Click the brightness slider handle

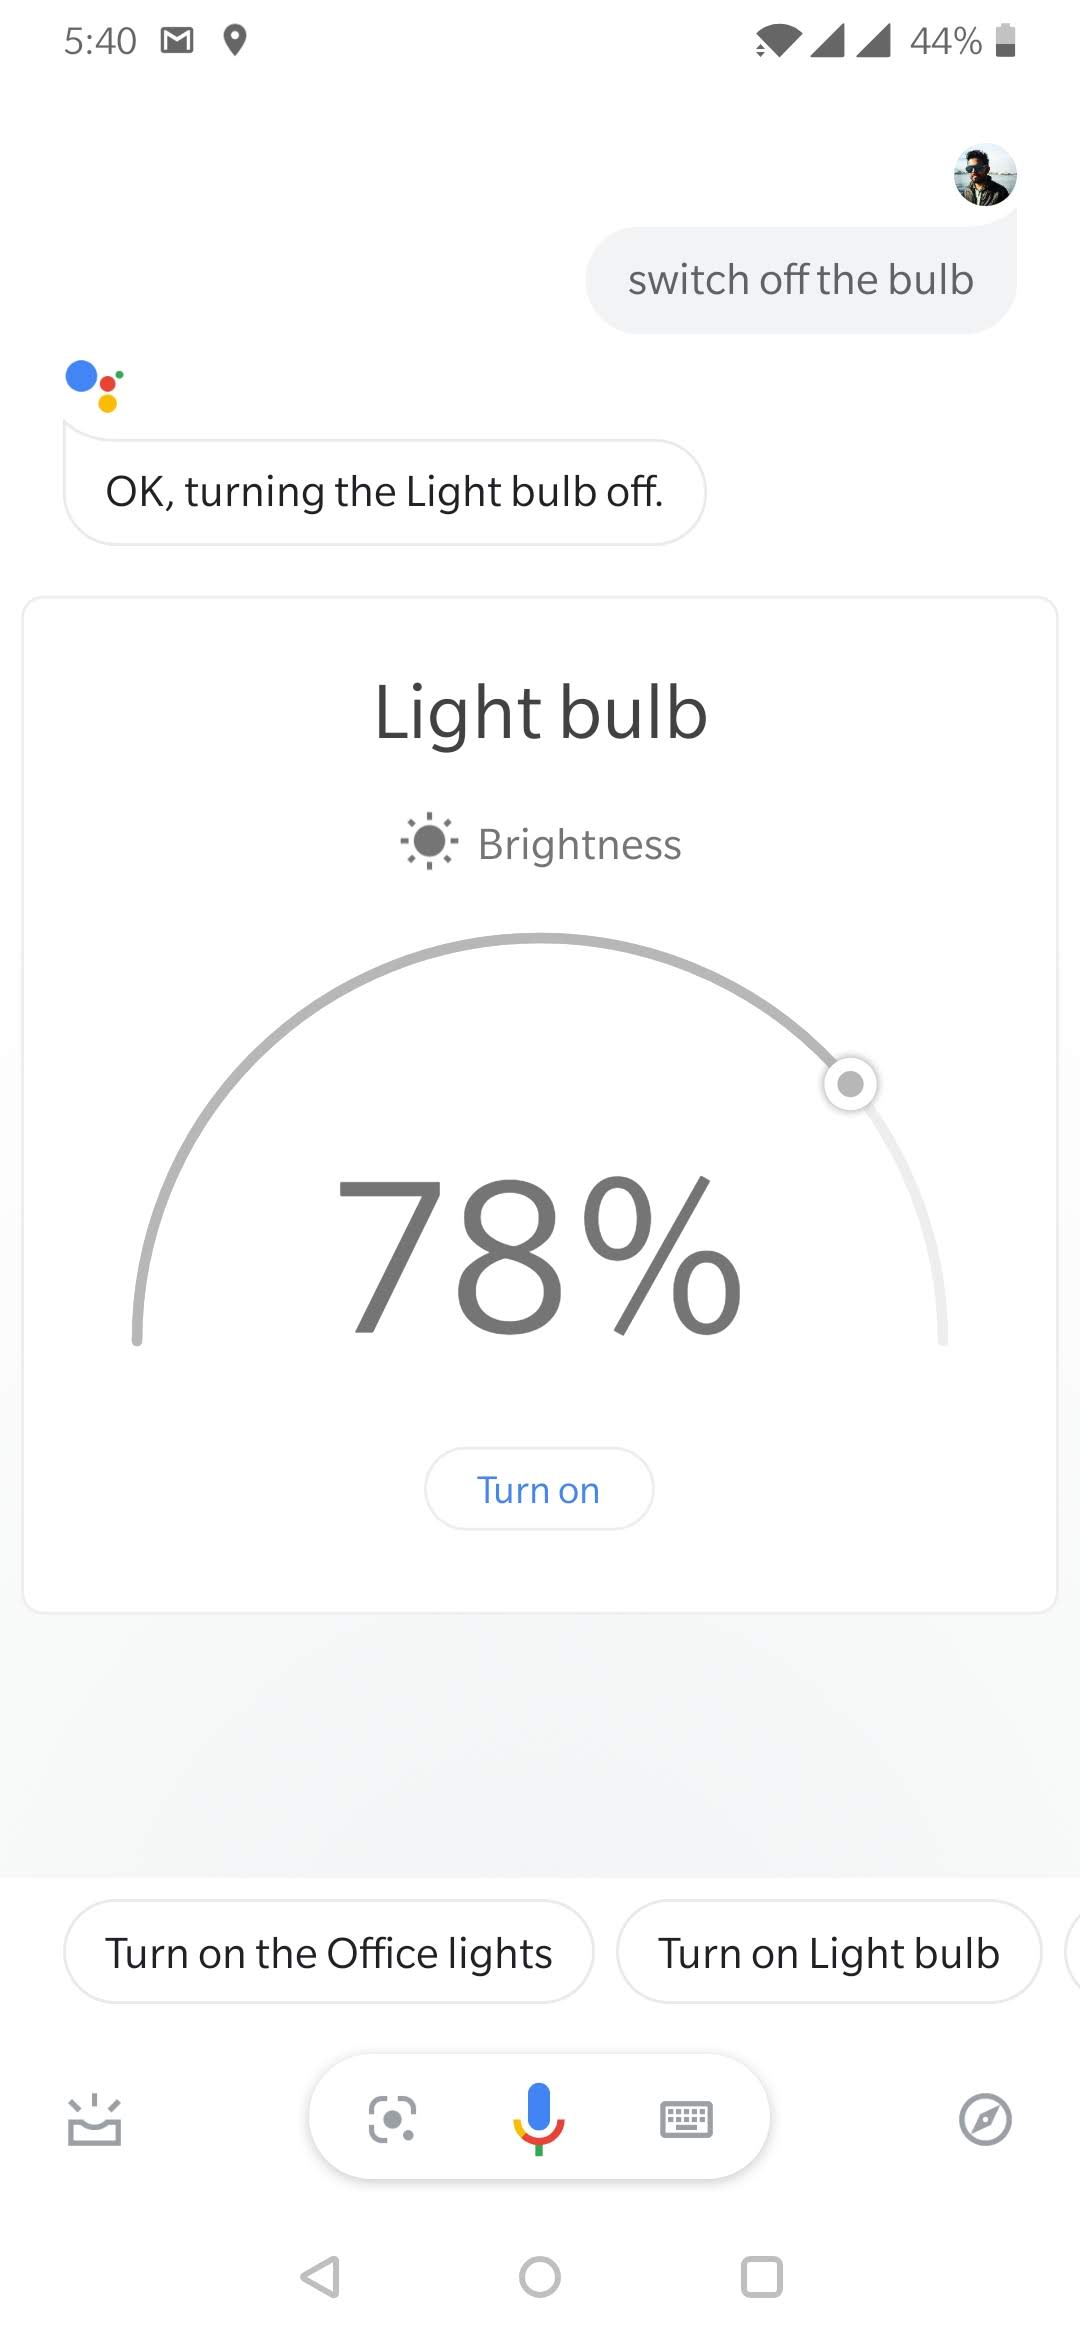click(850, 1084)
